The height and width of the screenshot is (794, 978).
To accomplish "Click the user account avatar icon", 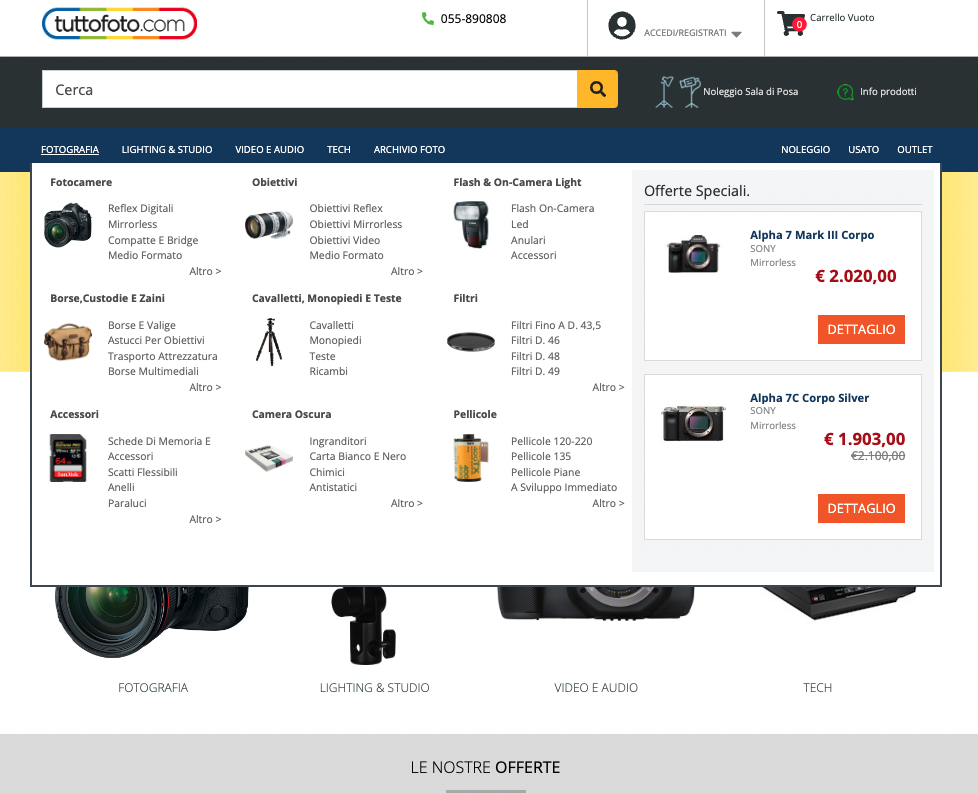I will coord(622,26).
